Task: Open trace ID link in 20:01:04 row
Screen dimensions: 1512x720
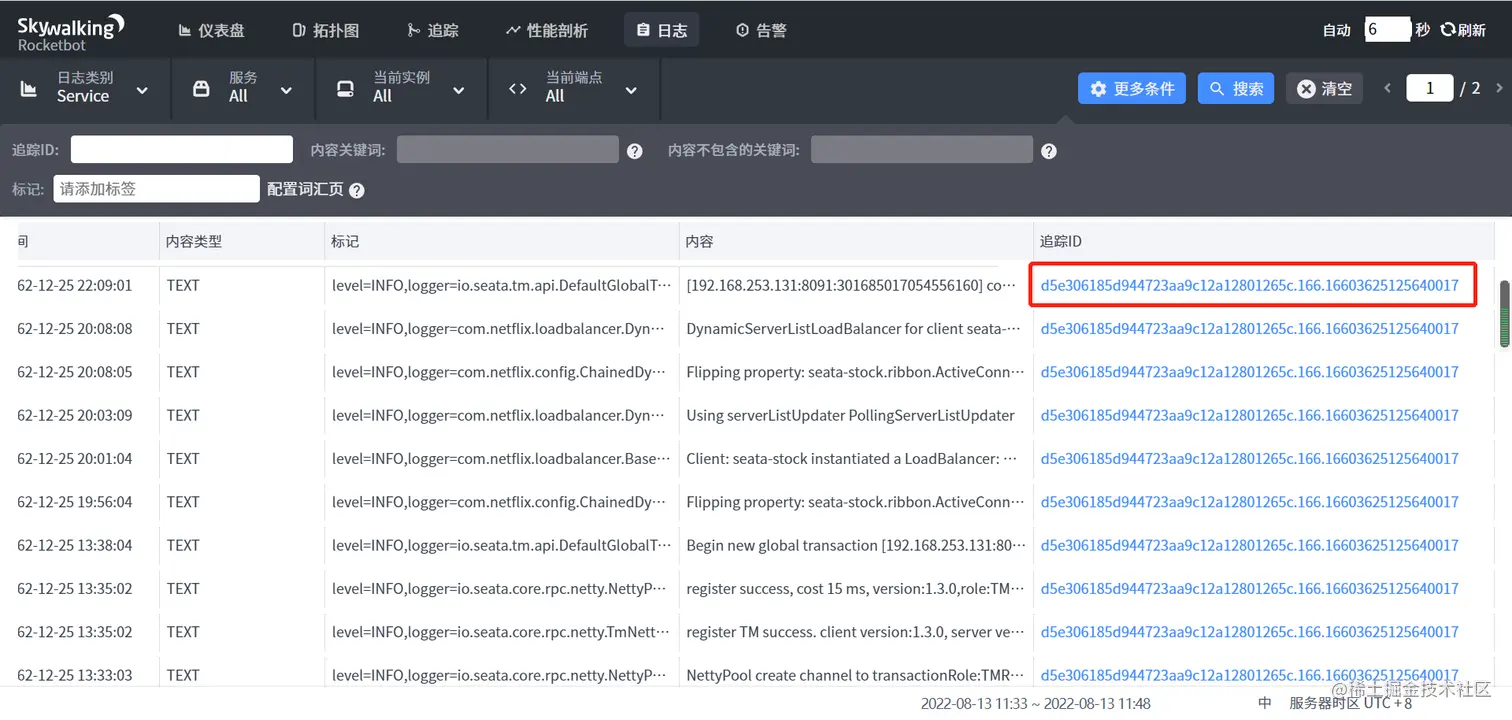Action: point(1249,458)
